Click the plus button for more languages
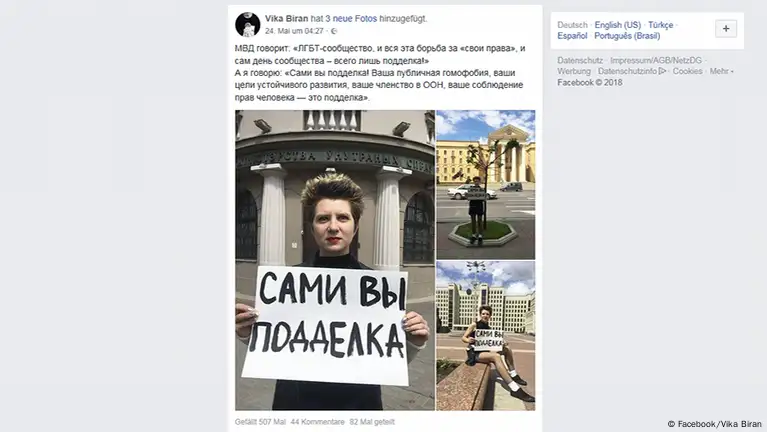The image size is (767, 432). [726, 29]
